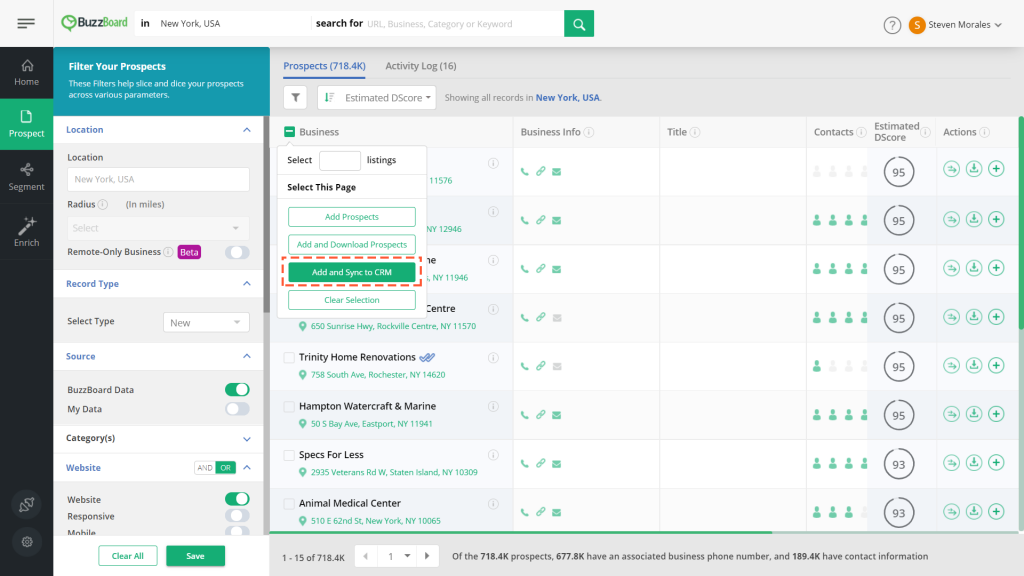Screen dimensions: 1024x576
Task: Click the Actions column info icon
Action: (984, 132)
